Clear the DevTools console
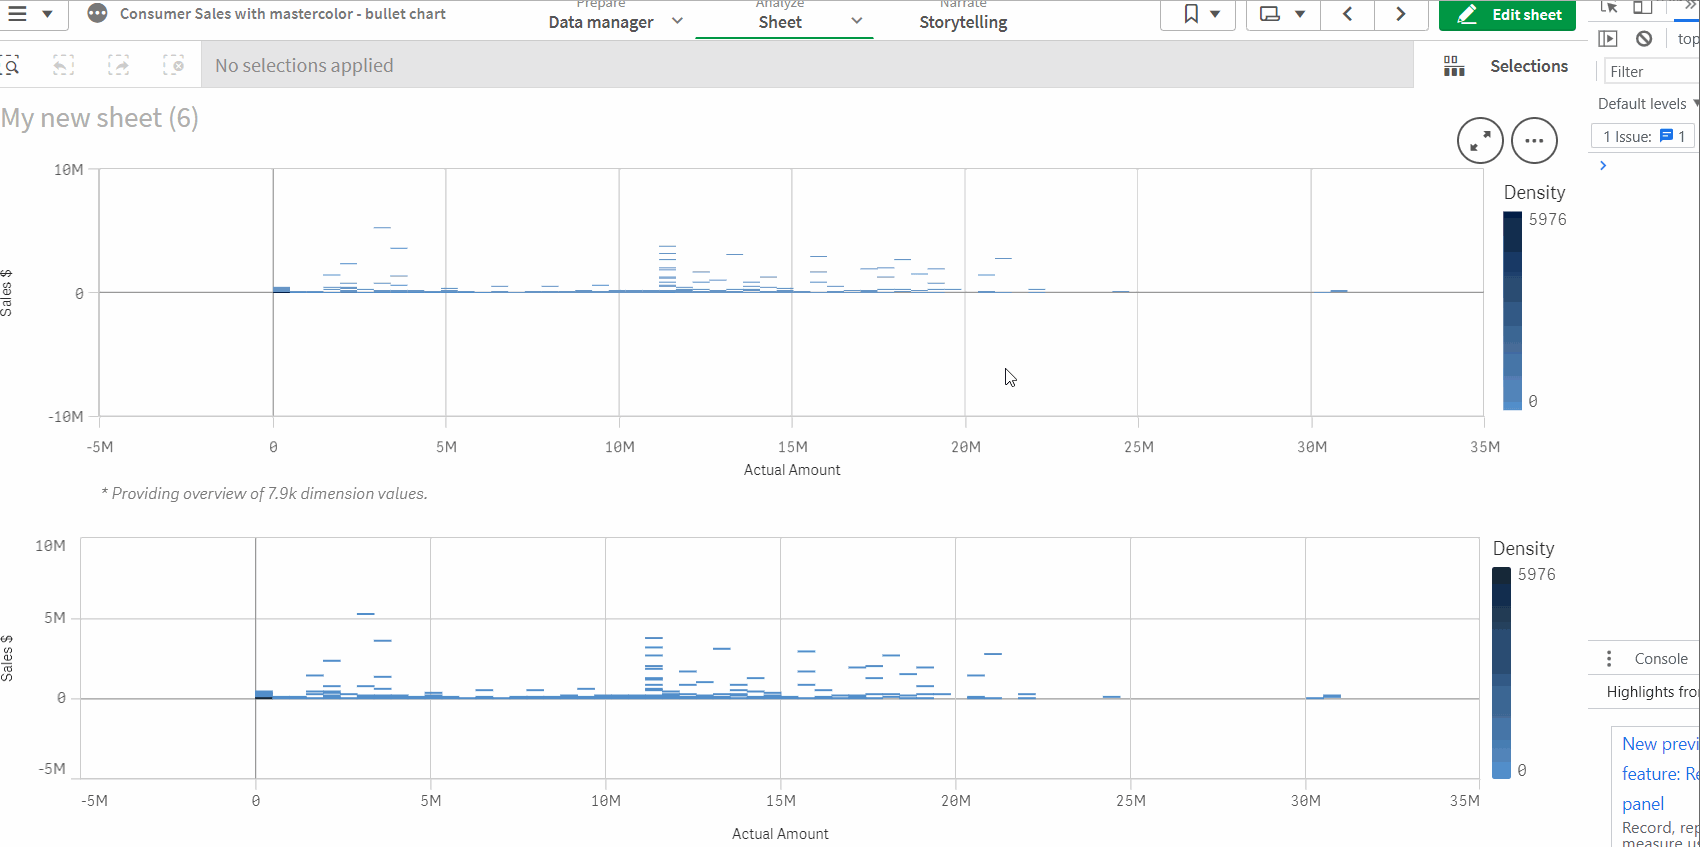The image size is (1700, 847). 1644,39
